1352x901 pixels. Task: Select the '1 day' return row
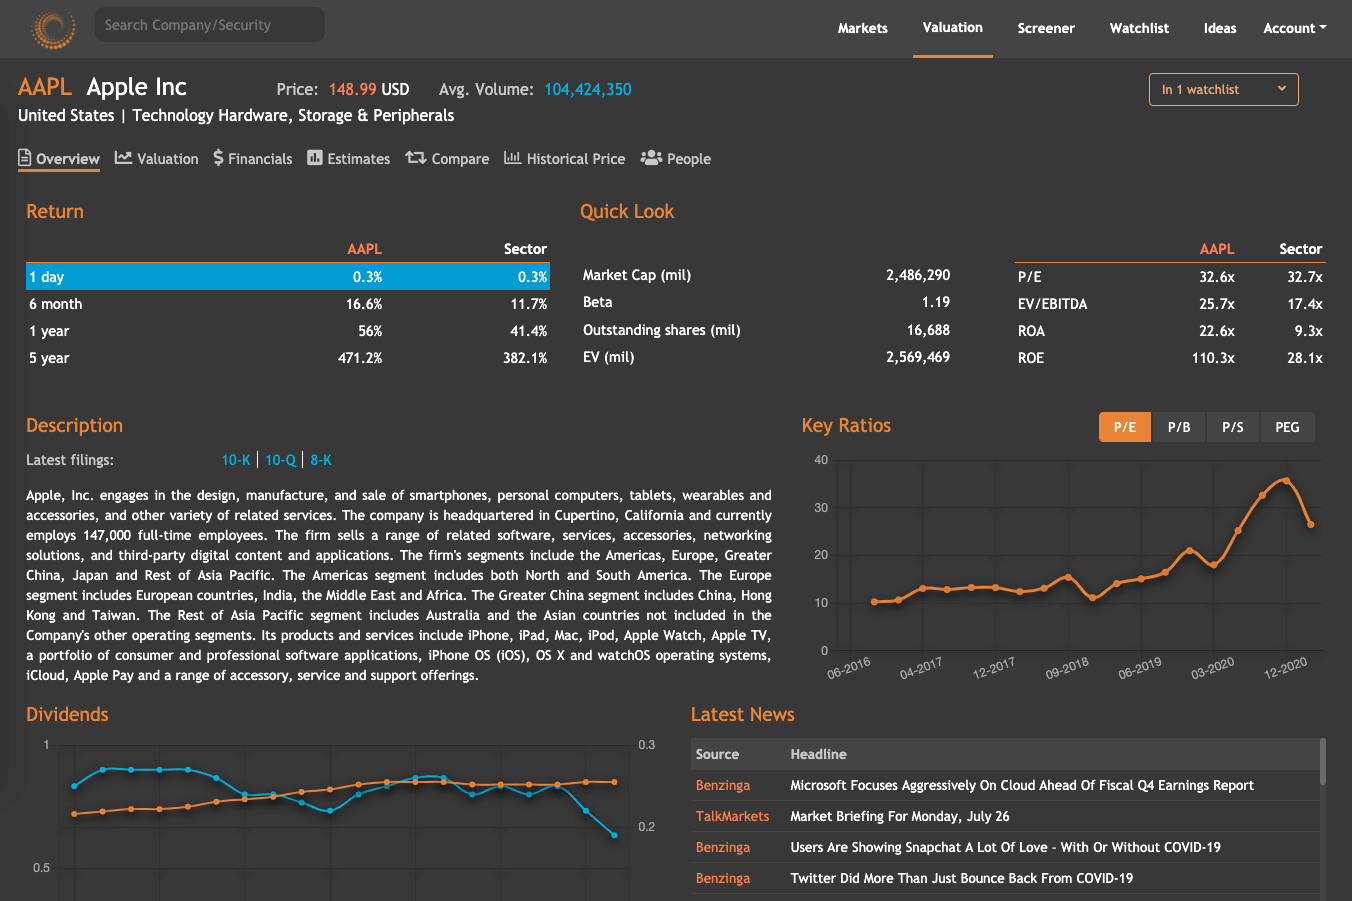coord(288,277)
